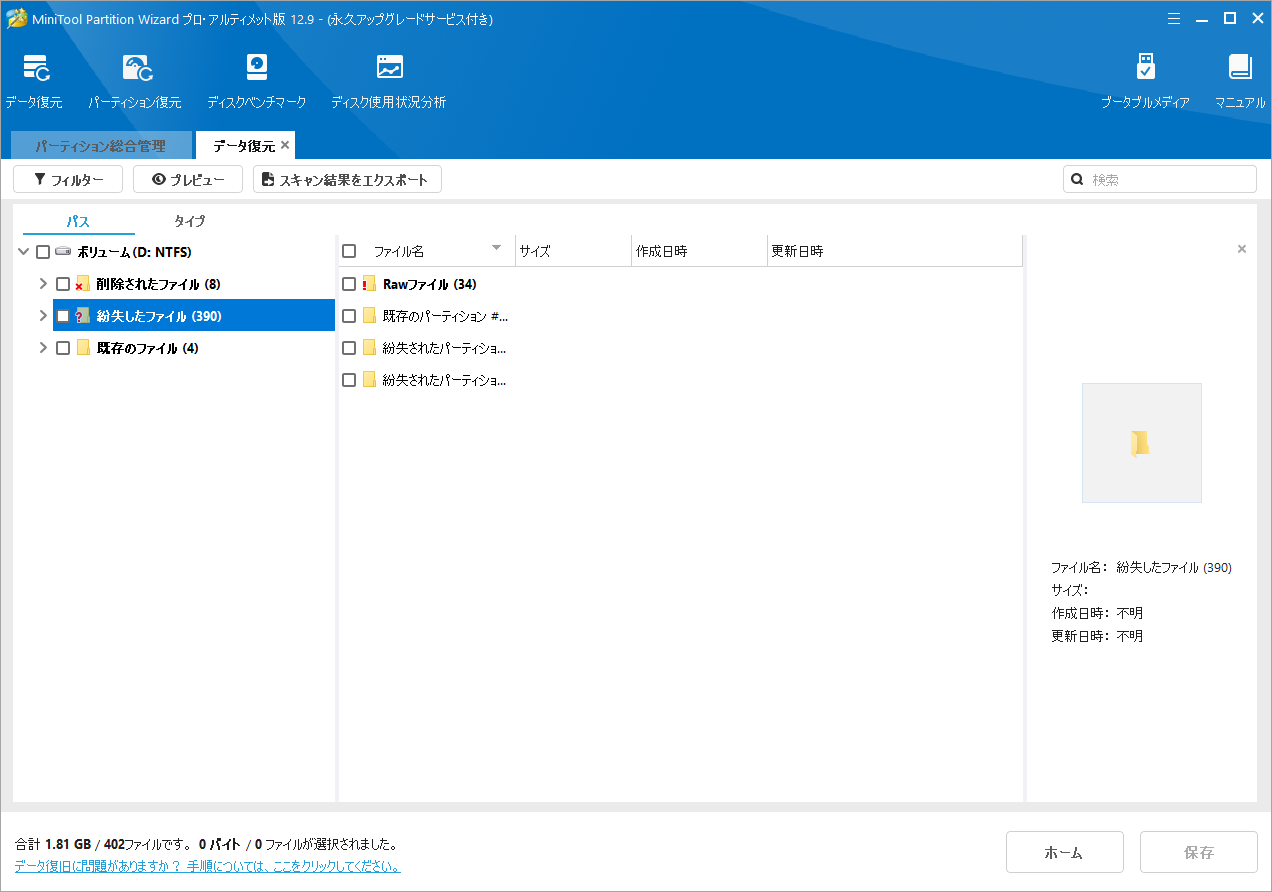This screenshot has height=892, width=1272.
Task: Expand the 紛失したファイル (390) node
Action: (x=43, y=316)
